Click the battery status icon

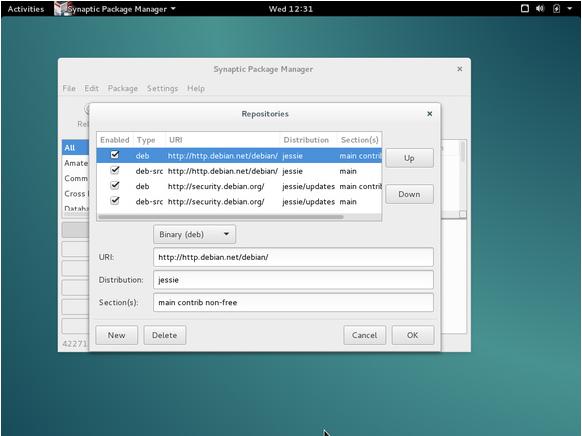[x=556, y=9]
